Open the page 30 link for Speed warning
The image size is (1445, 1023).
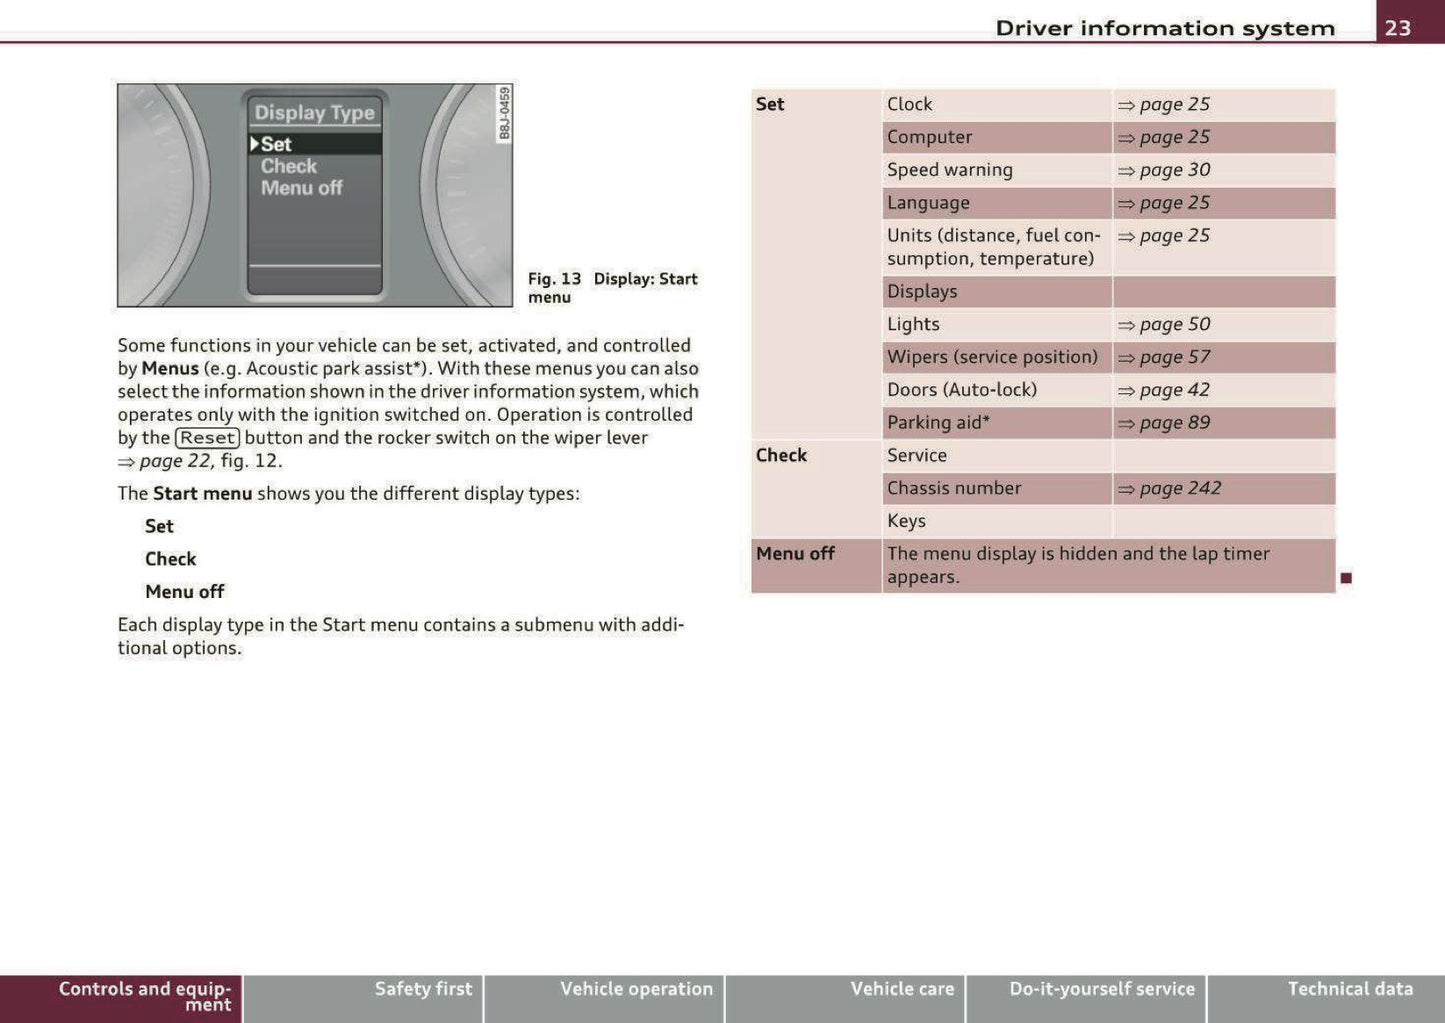[x=1175, y=170]
